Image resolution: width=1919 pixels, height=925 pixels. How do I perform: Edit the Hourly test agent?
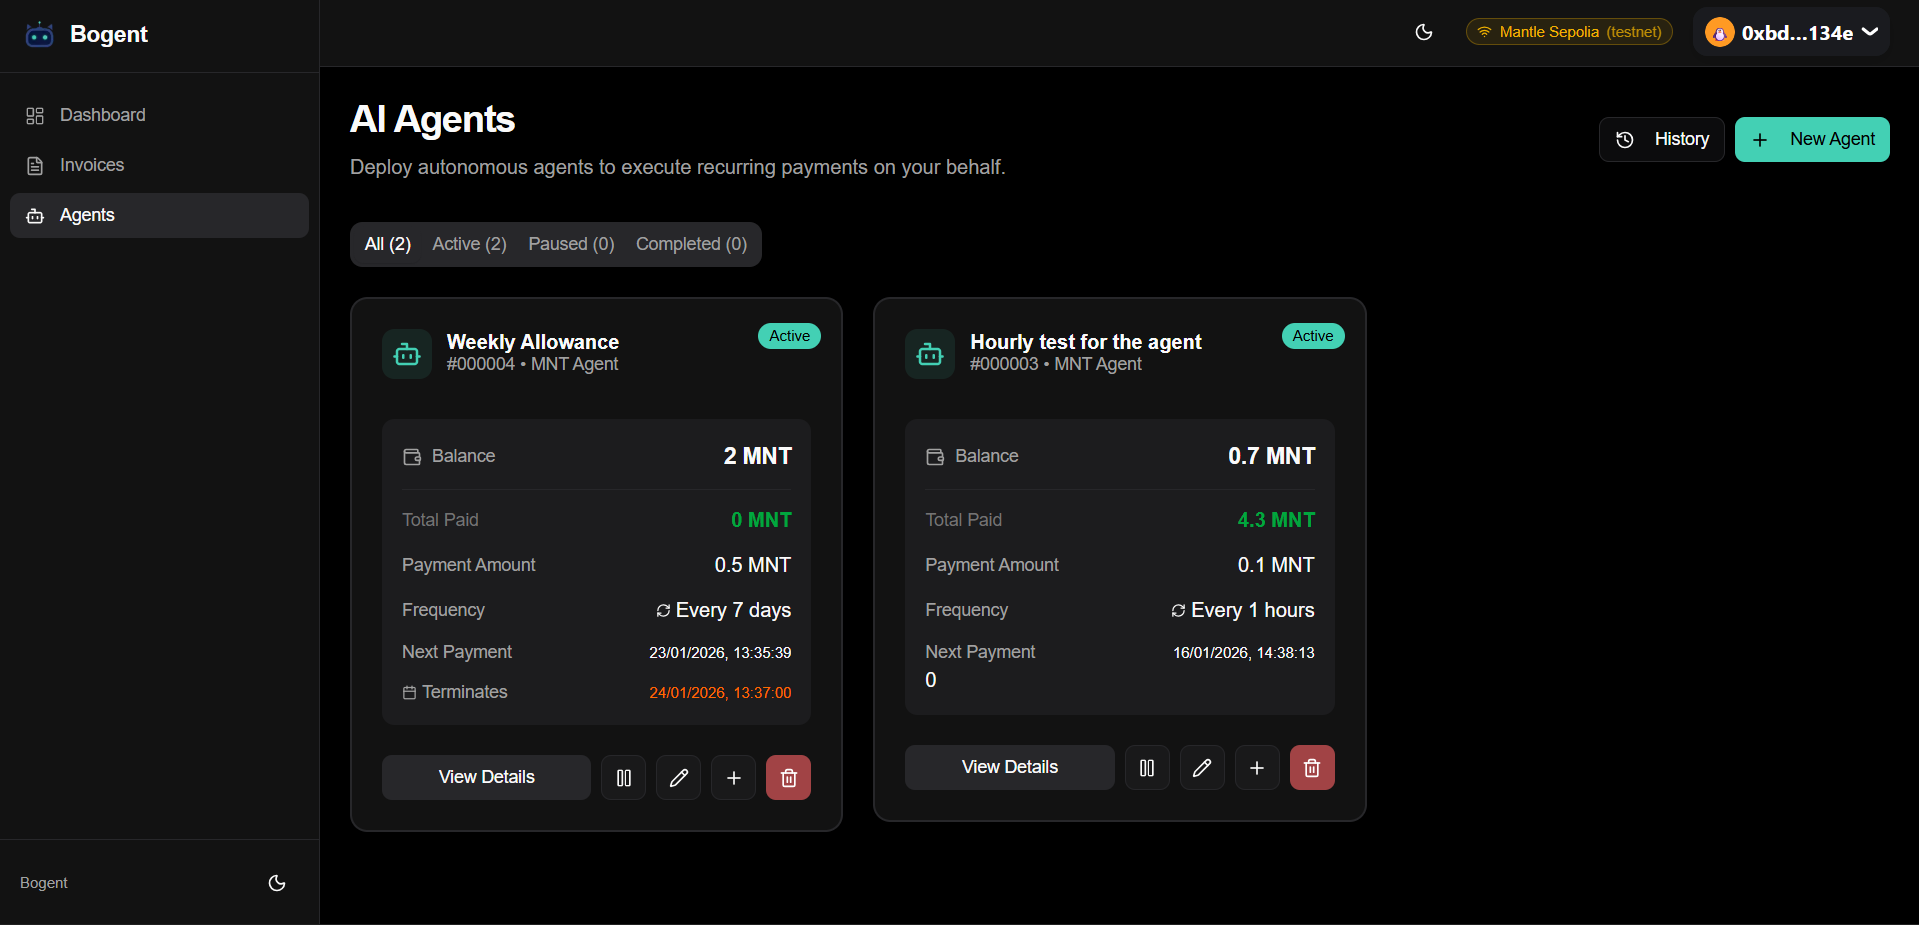1202,768
